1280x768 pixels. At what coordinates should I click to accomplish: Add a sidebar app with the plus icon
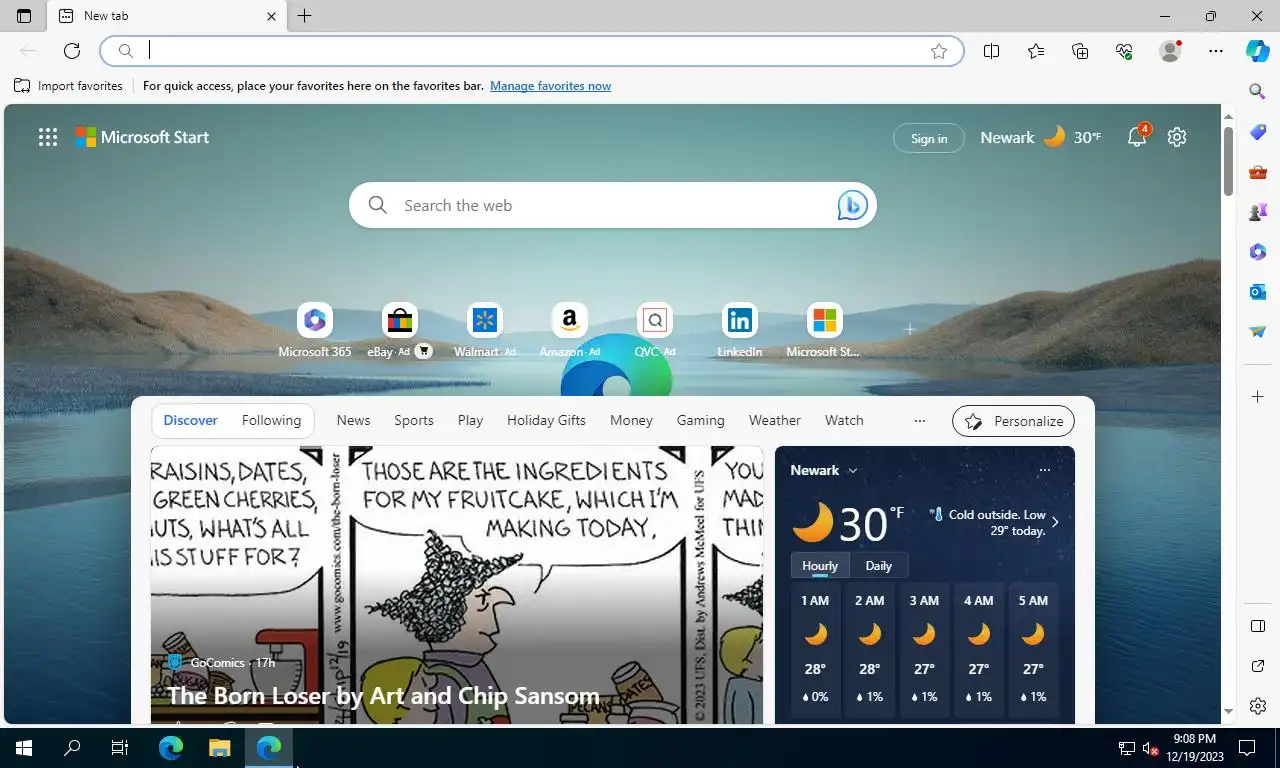pyautogui.click(x=1258, y=397)
